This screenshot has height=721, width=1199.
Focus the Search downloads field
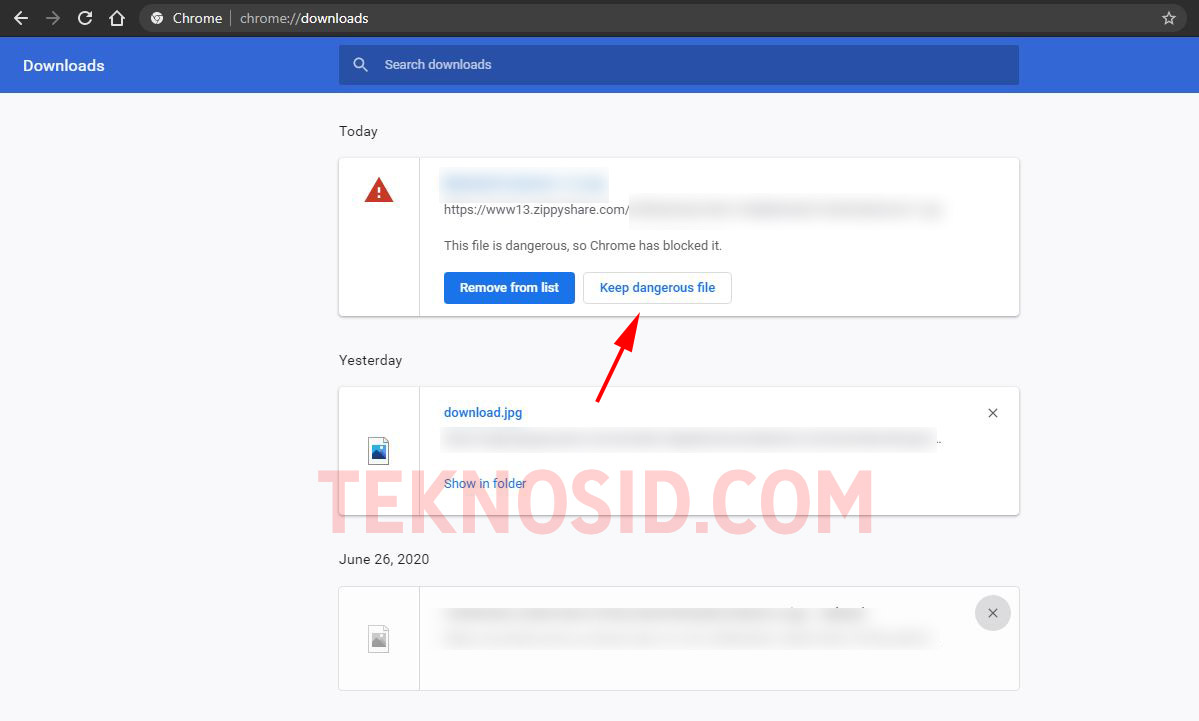pos(679,65)
